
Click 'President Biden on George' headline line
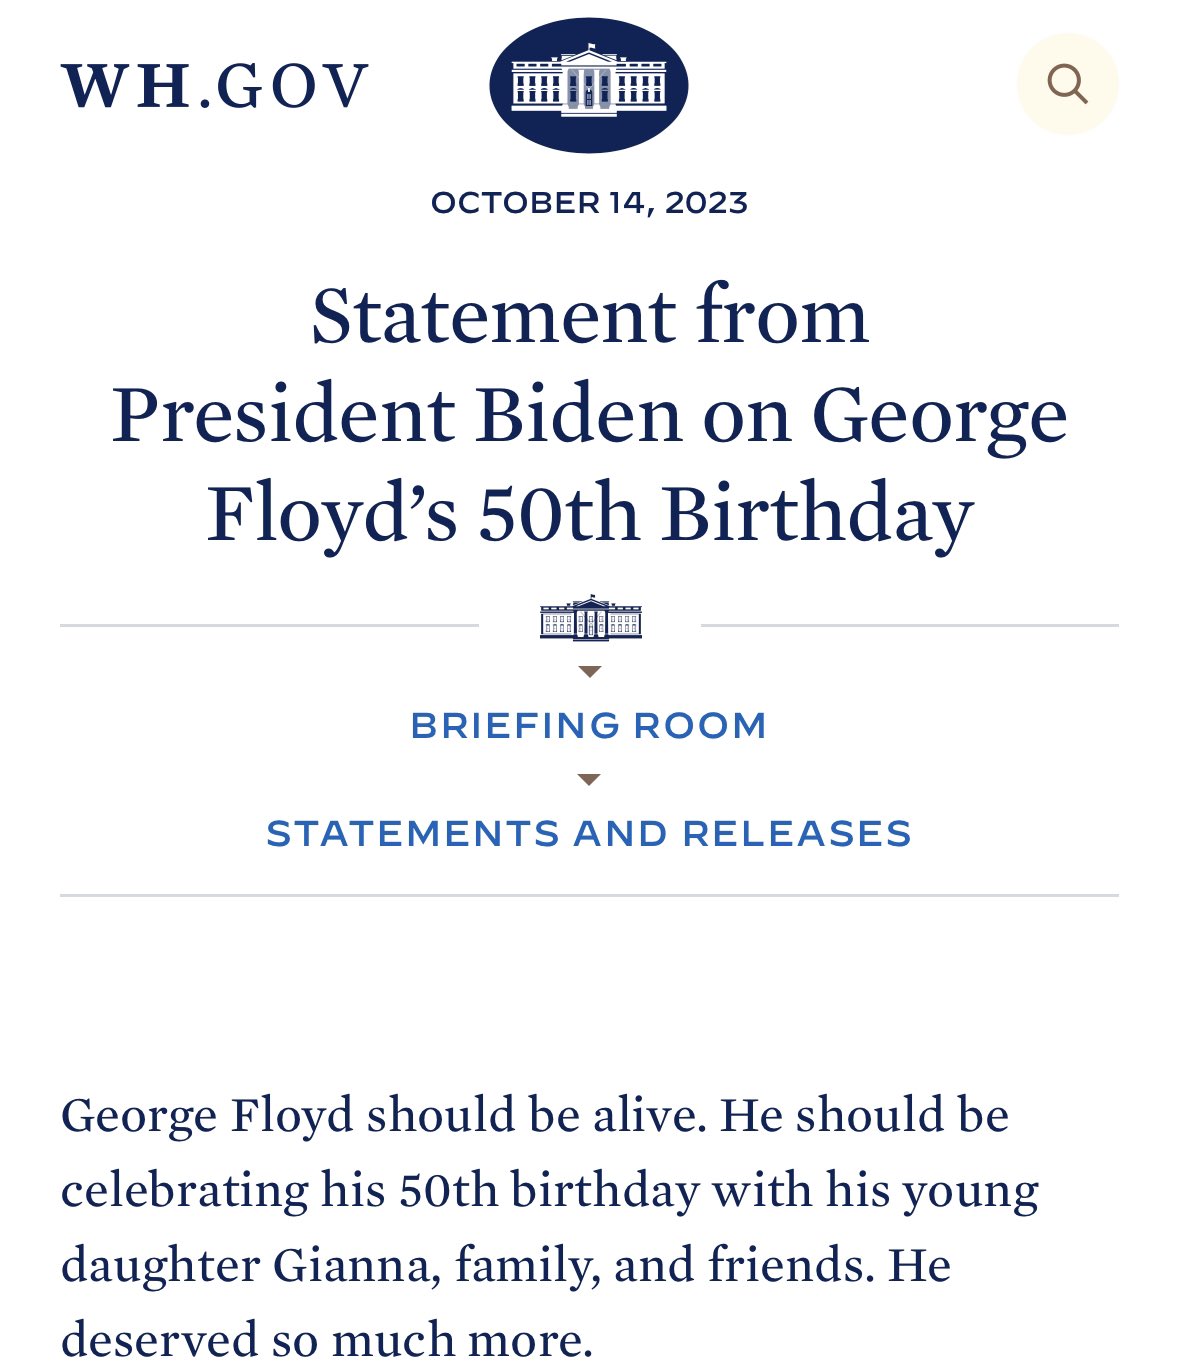coord(590,416)
